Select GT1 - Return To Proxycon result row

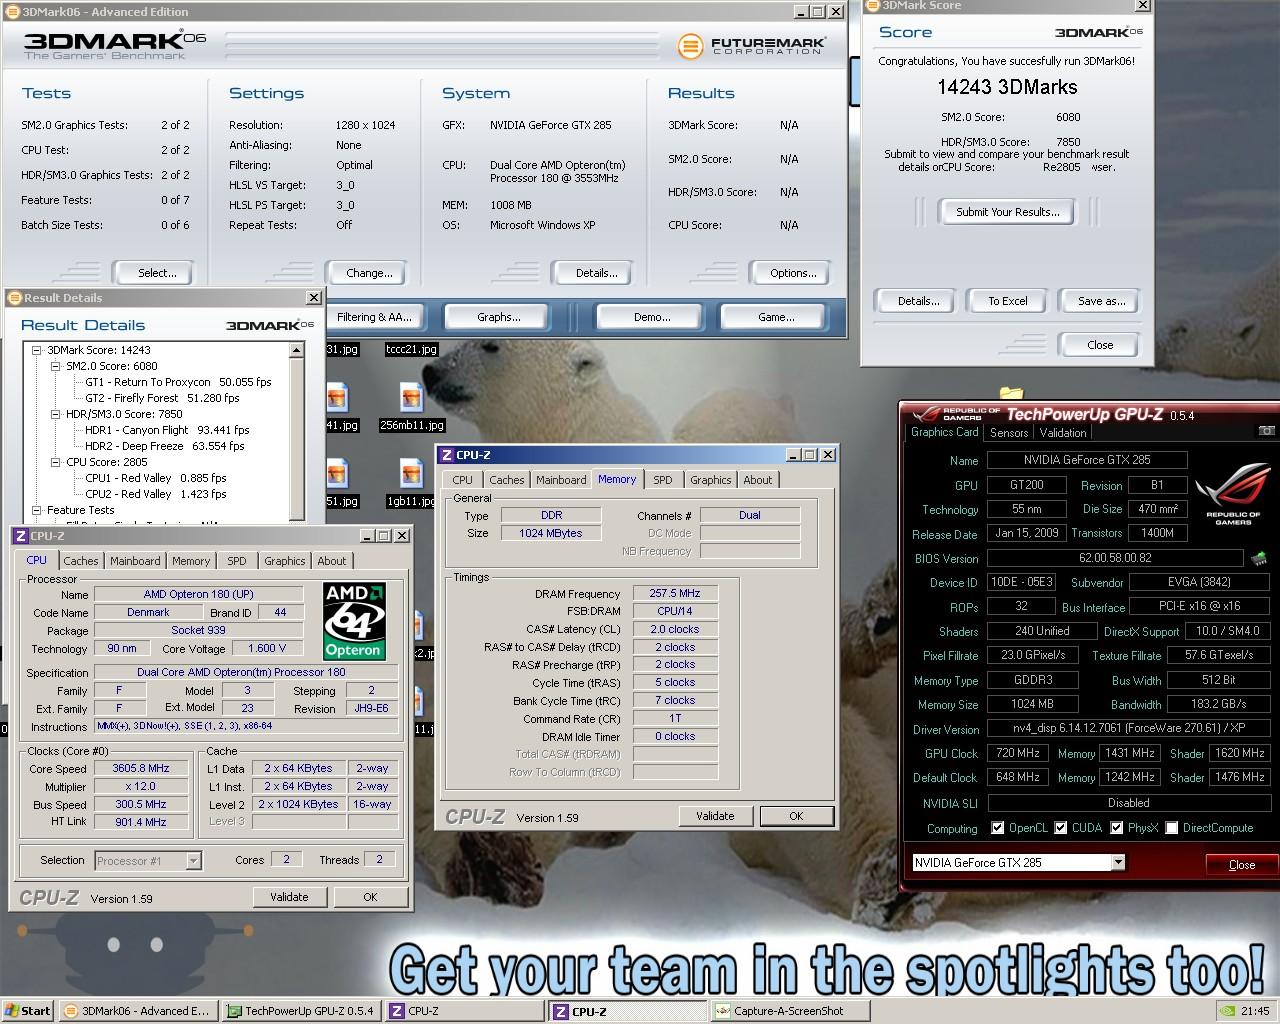178,382
